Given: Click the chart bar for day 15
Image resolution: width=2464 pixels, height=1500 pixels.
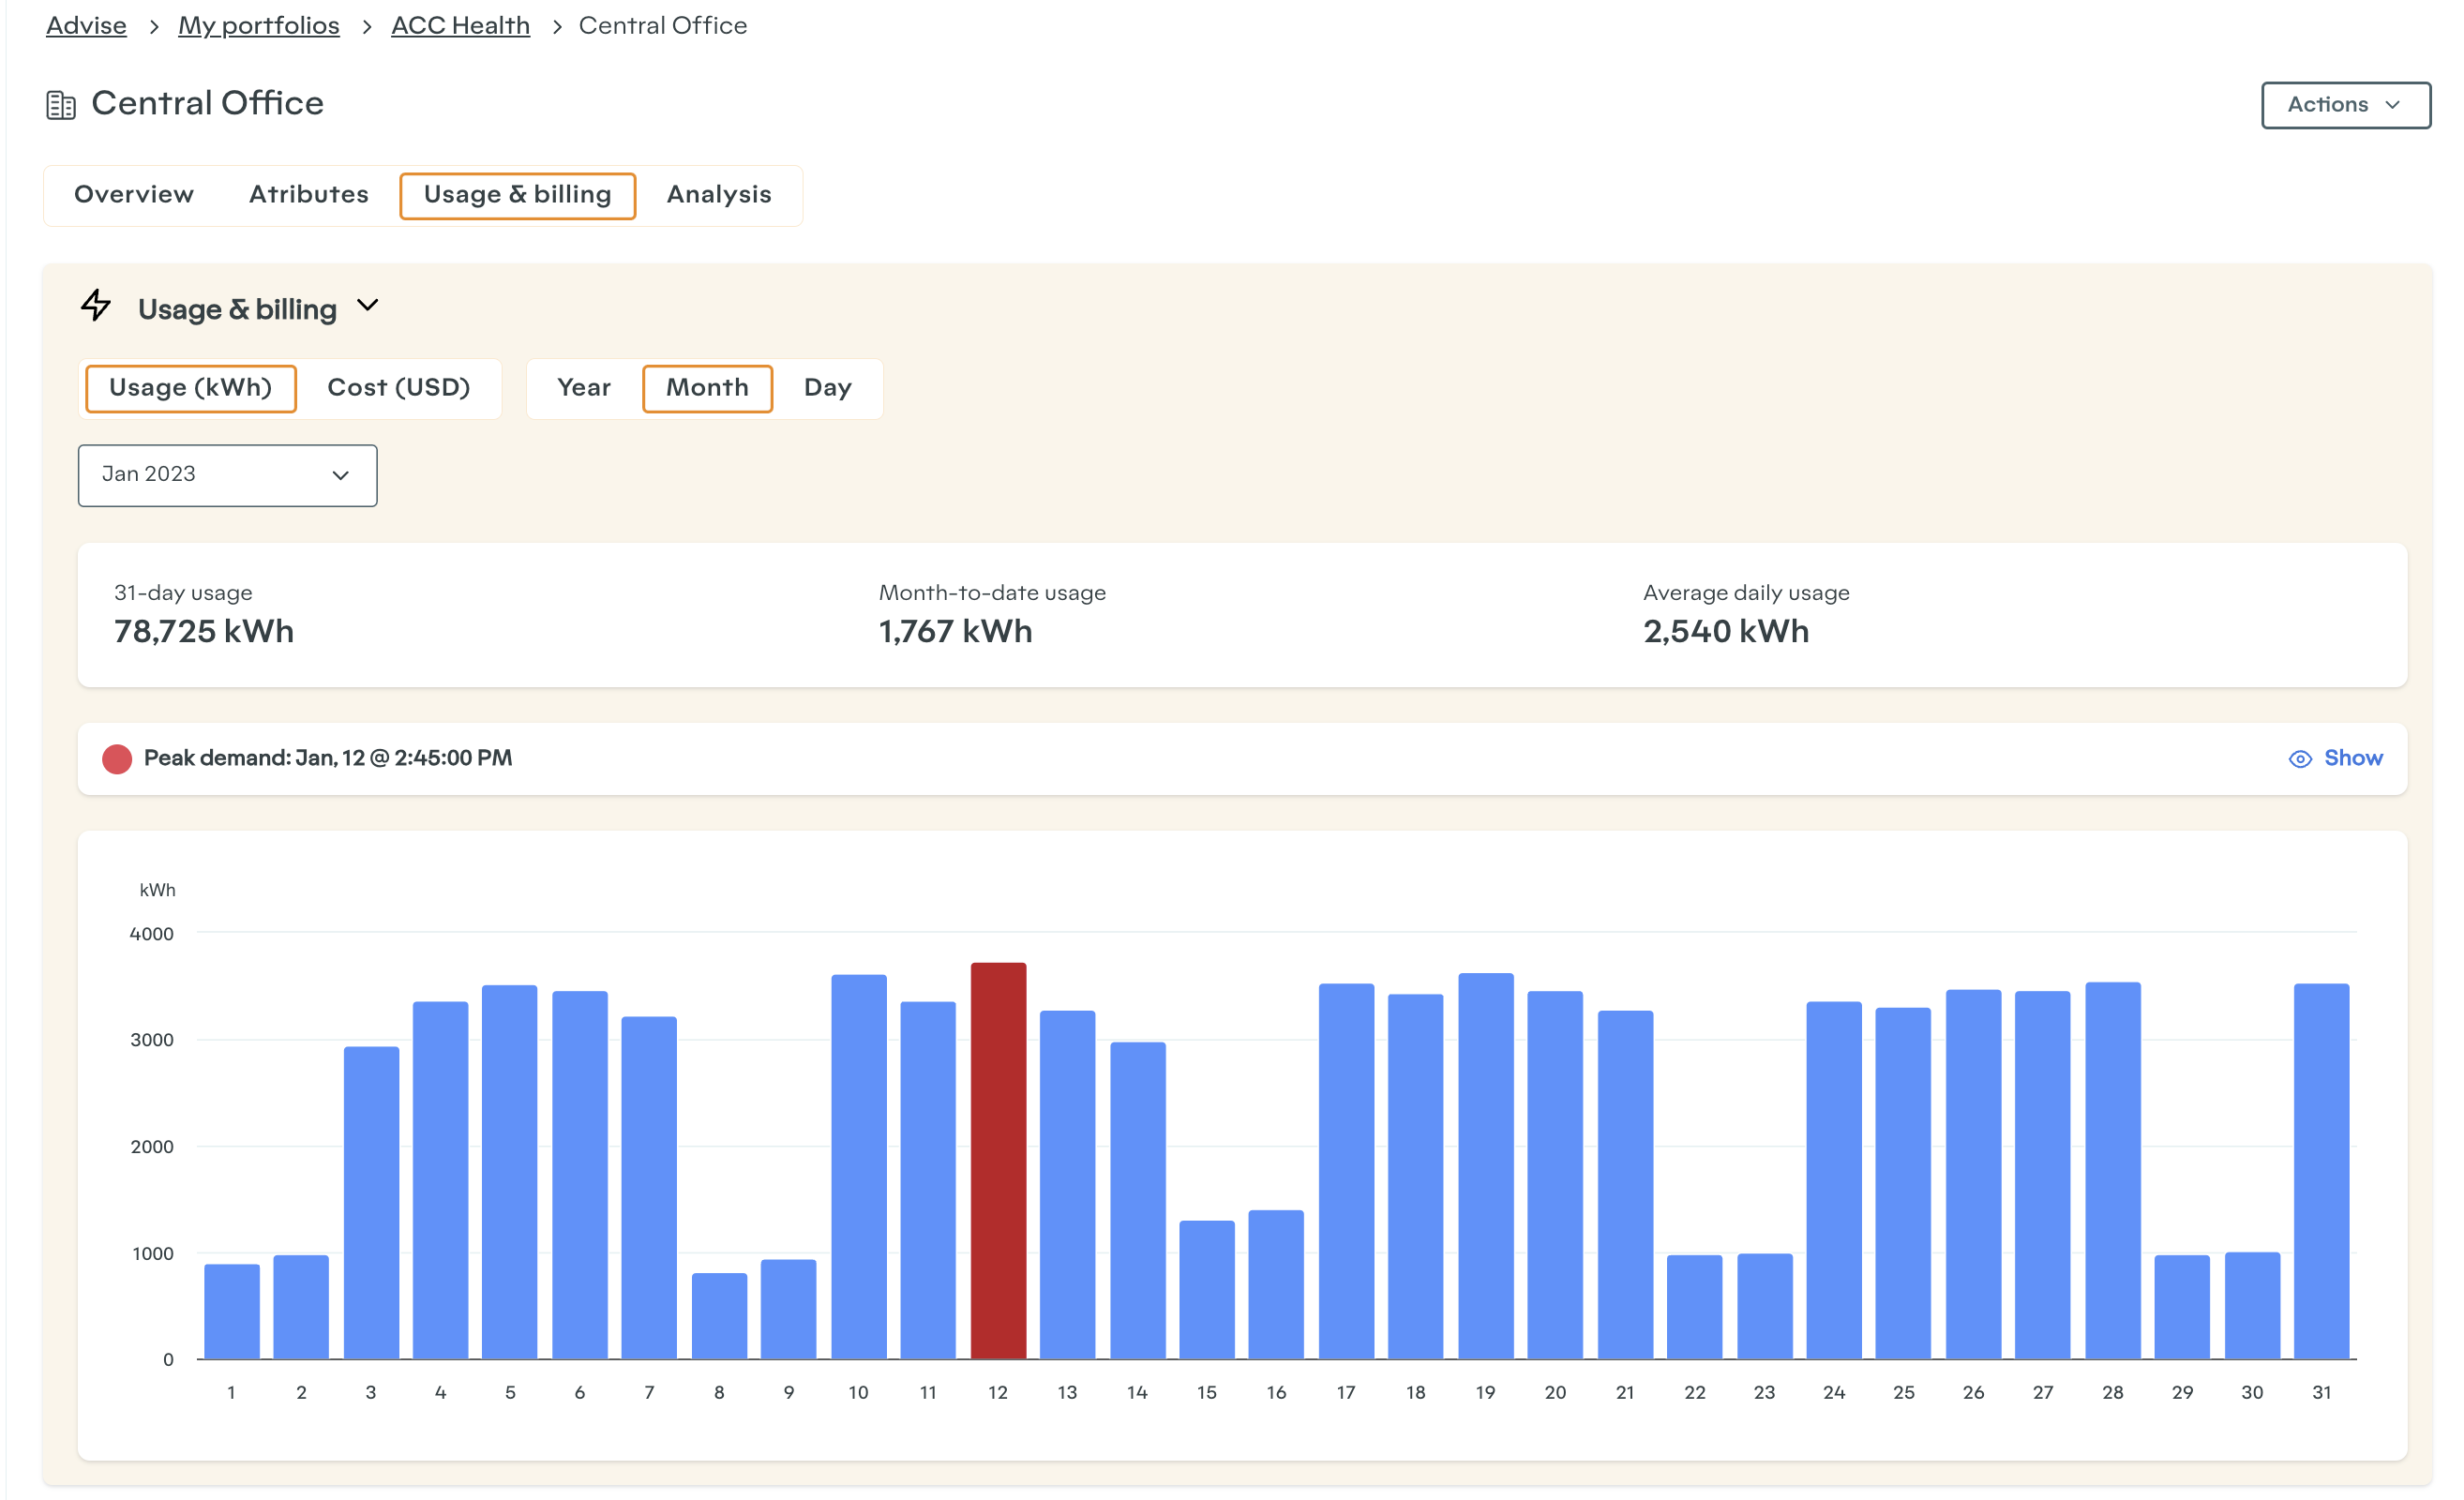Looking at the screenshot, I should click(x=1207, y=1290).
